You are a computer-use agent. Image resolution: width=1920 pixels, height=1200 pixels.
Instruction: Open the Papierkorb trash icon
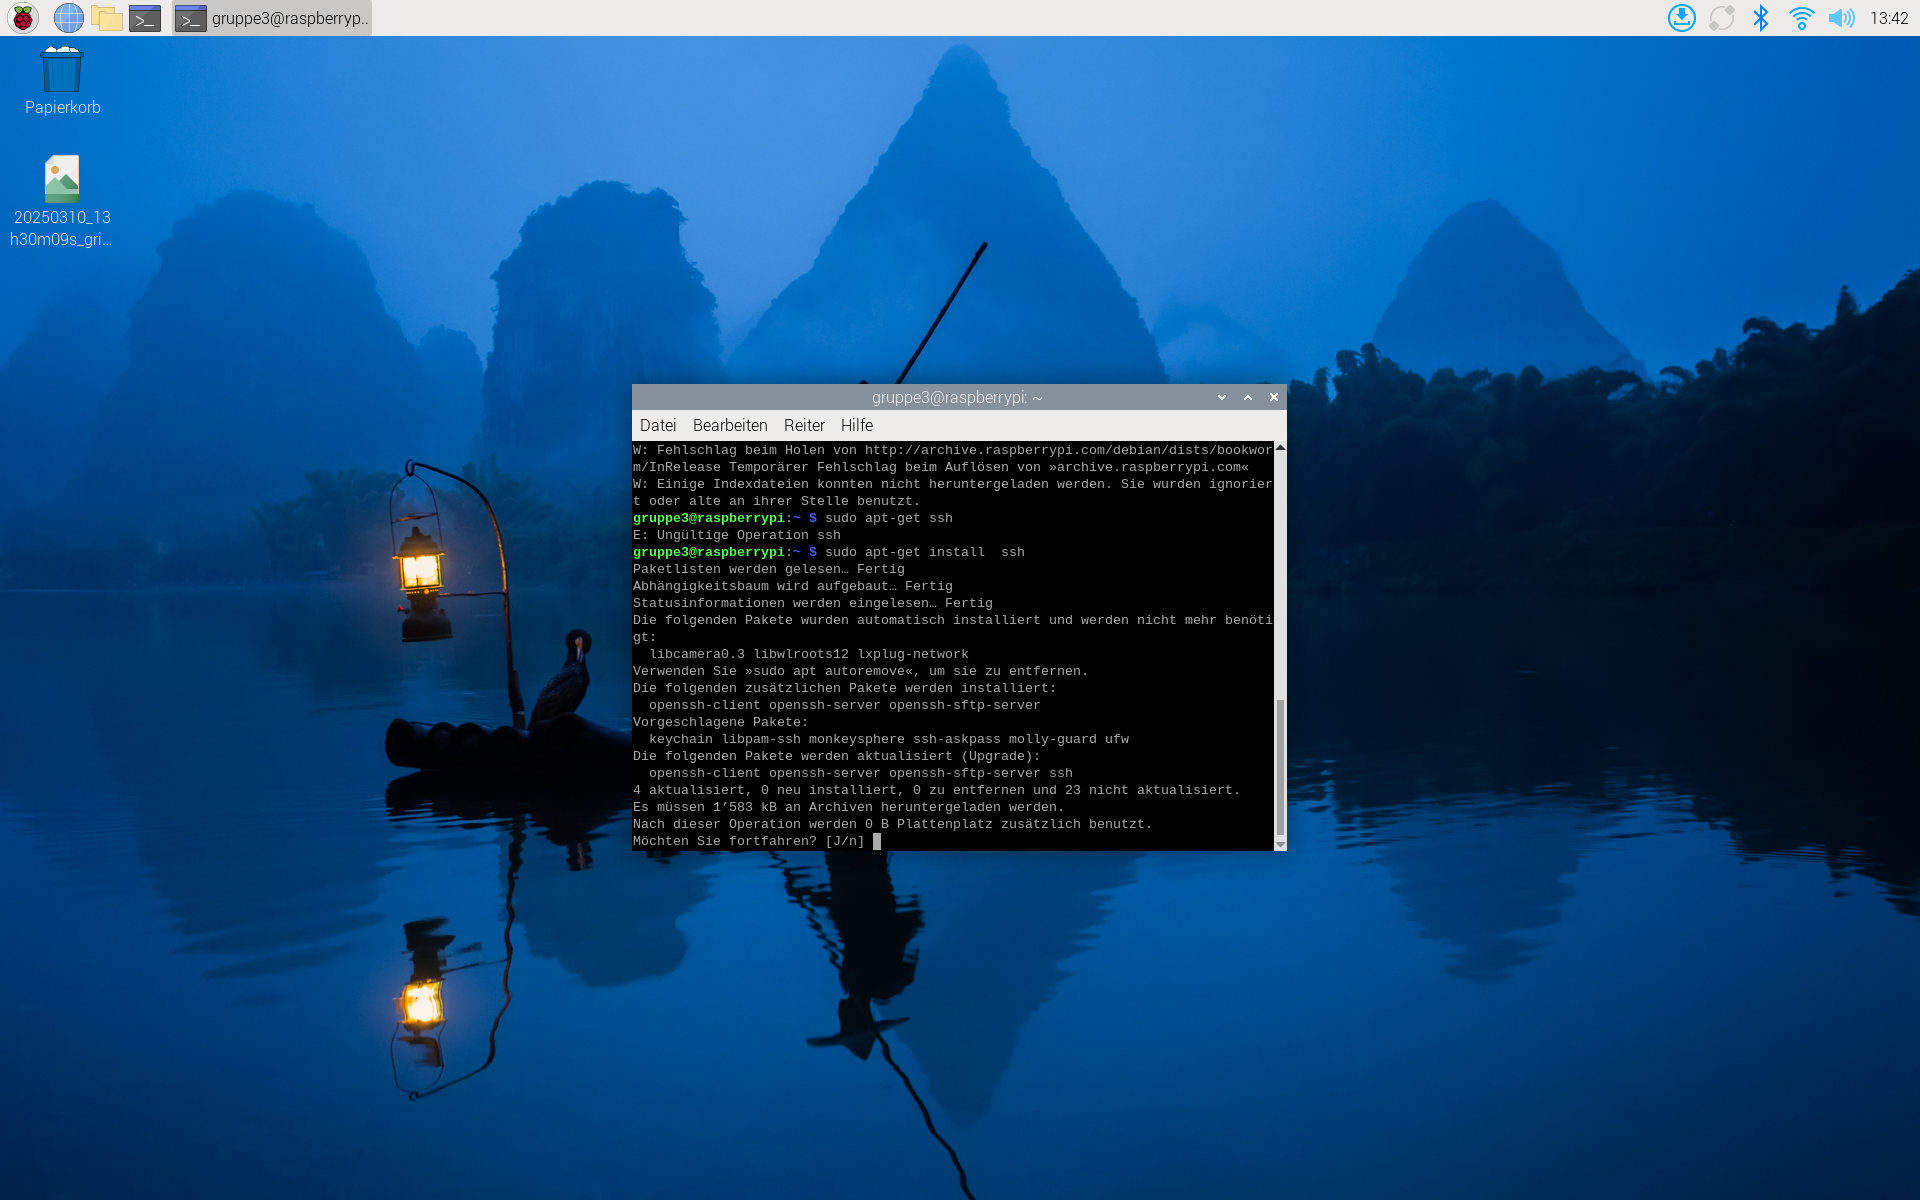62,70
